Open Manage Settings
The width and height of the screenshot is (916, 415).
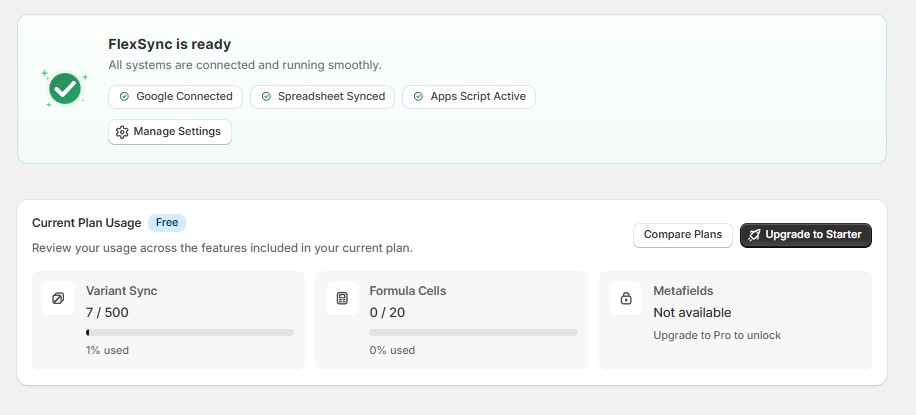pyautogui.click(x=170, y=132)
